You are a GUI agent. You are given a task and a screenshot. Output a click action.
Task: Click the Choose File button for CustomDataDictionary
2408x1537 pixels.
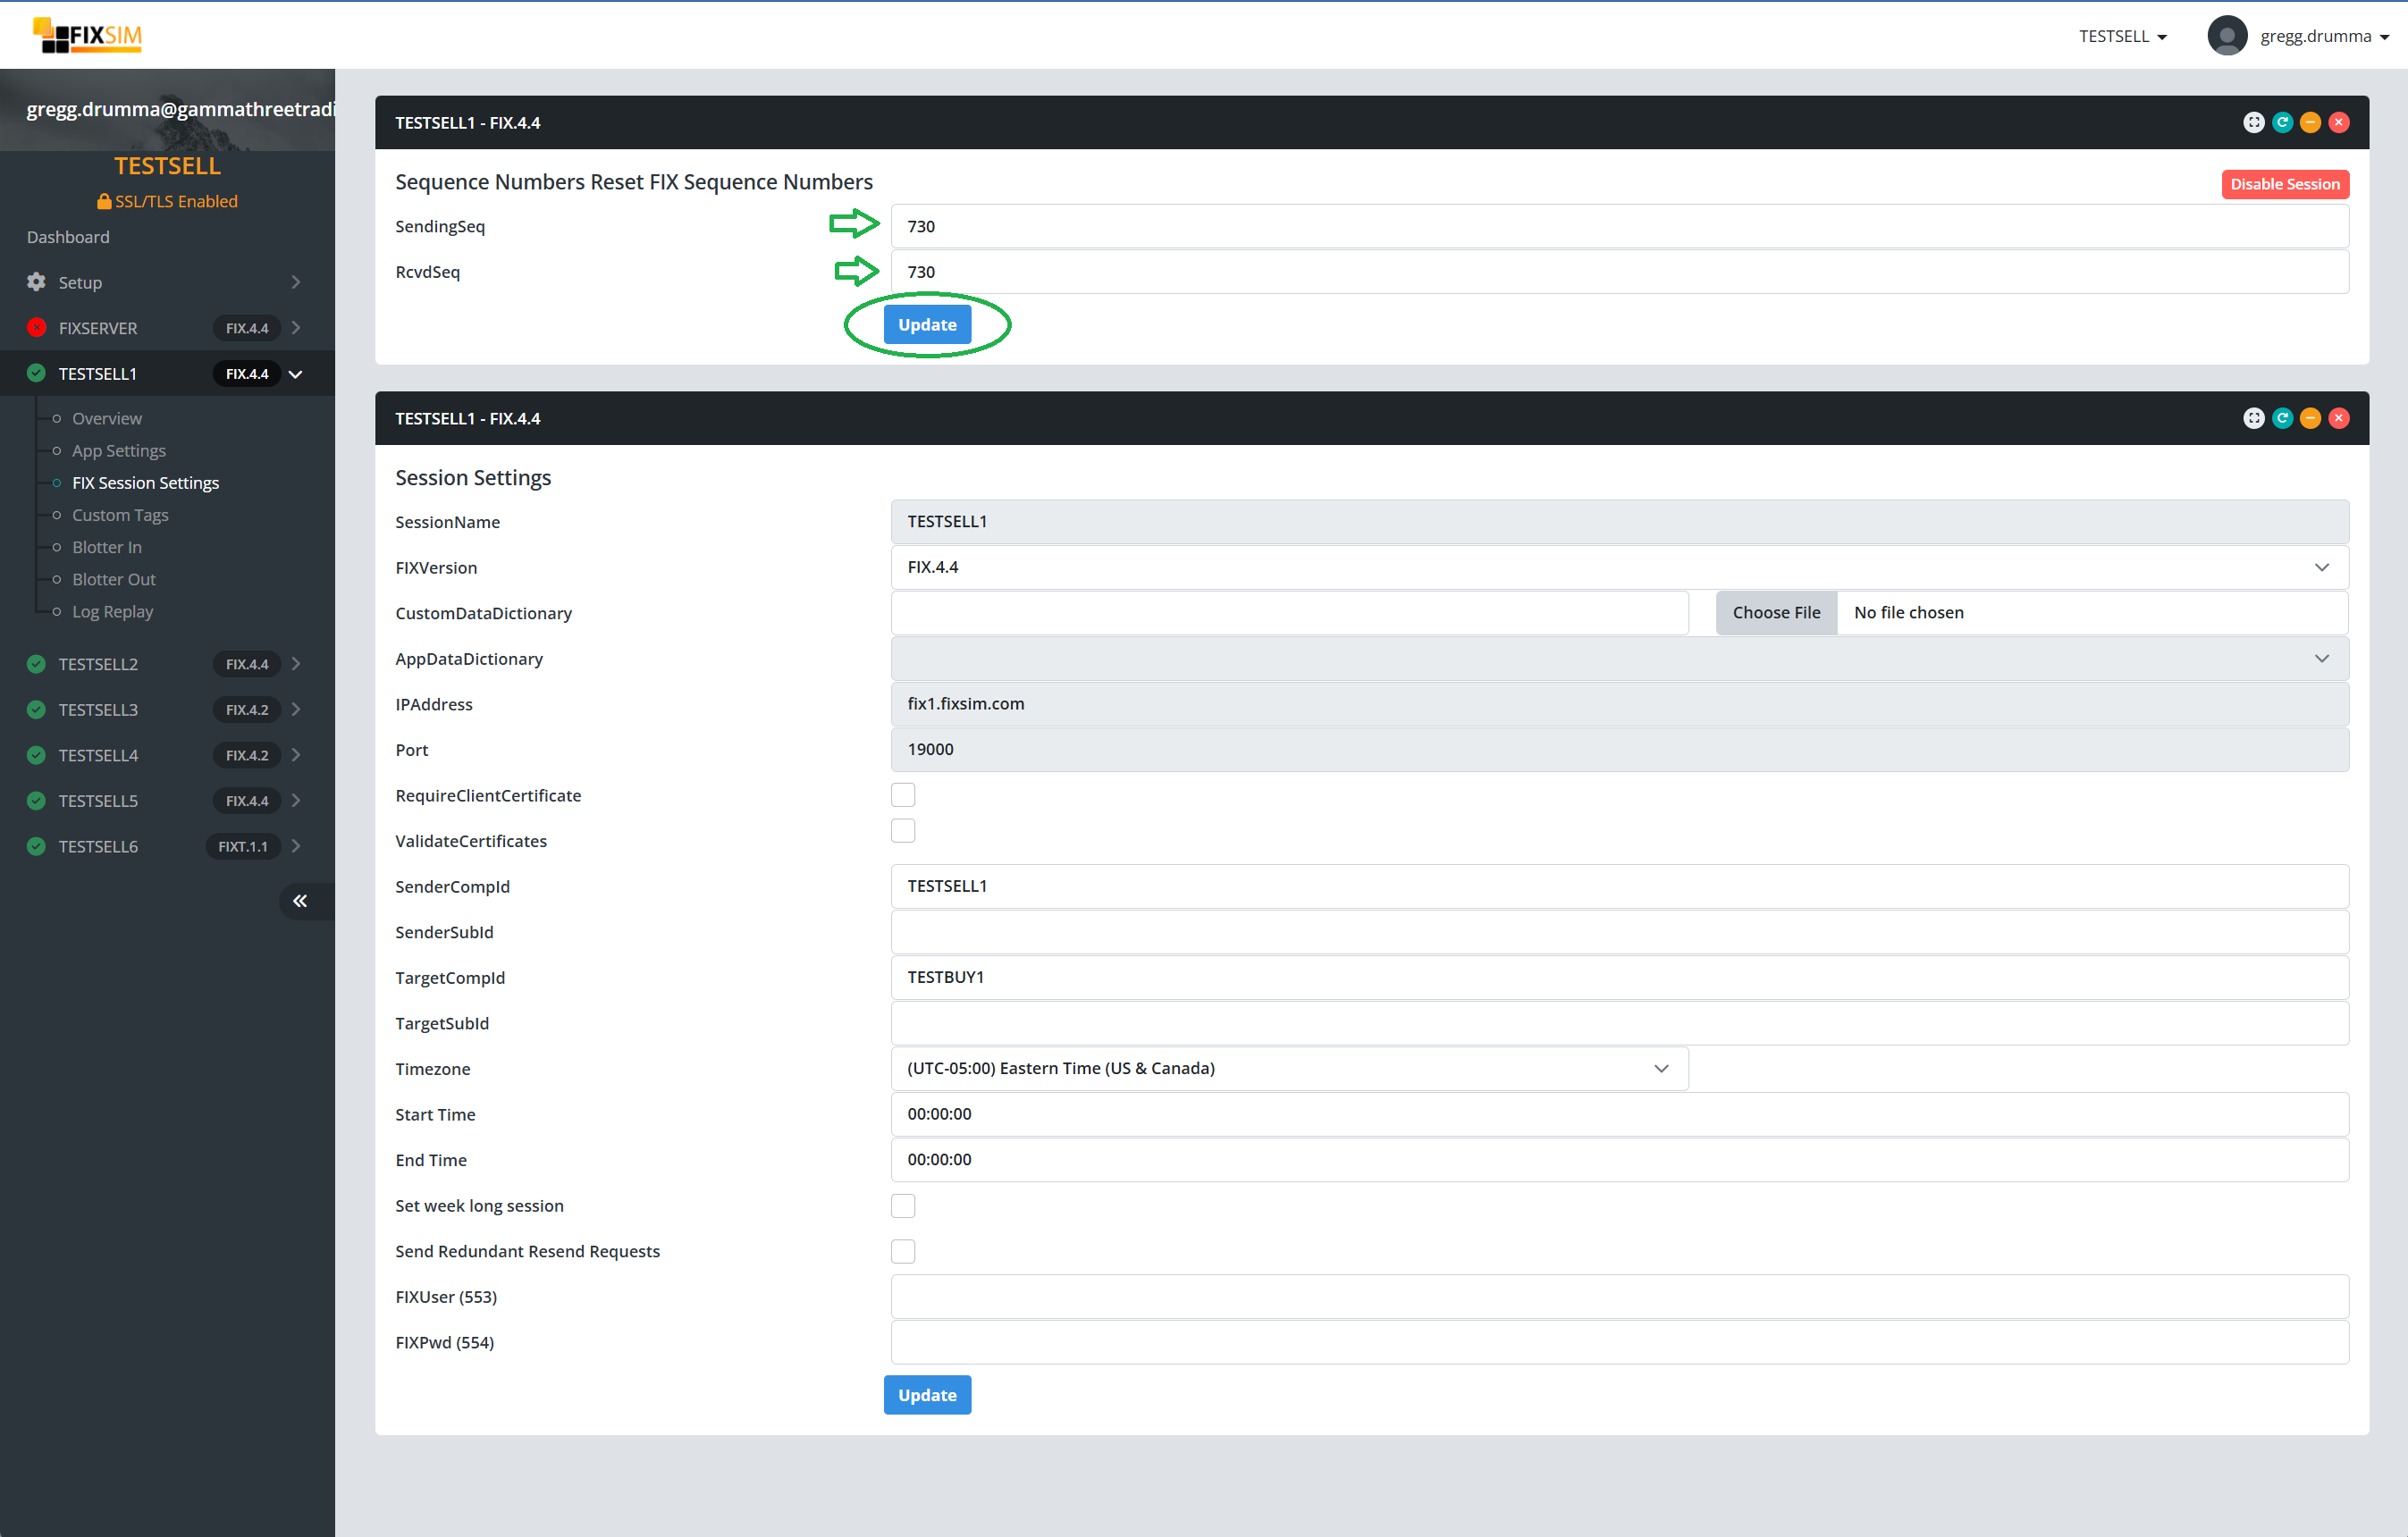coord(1776,612)
